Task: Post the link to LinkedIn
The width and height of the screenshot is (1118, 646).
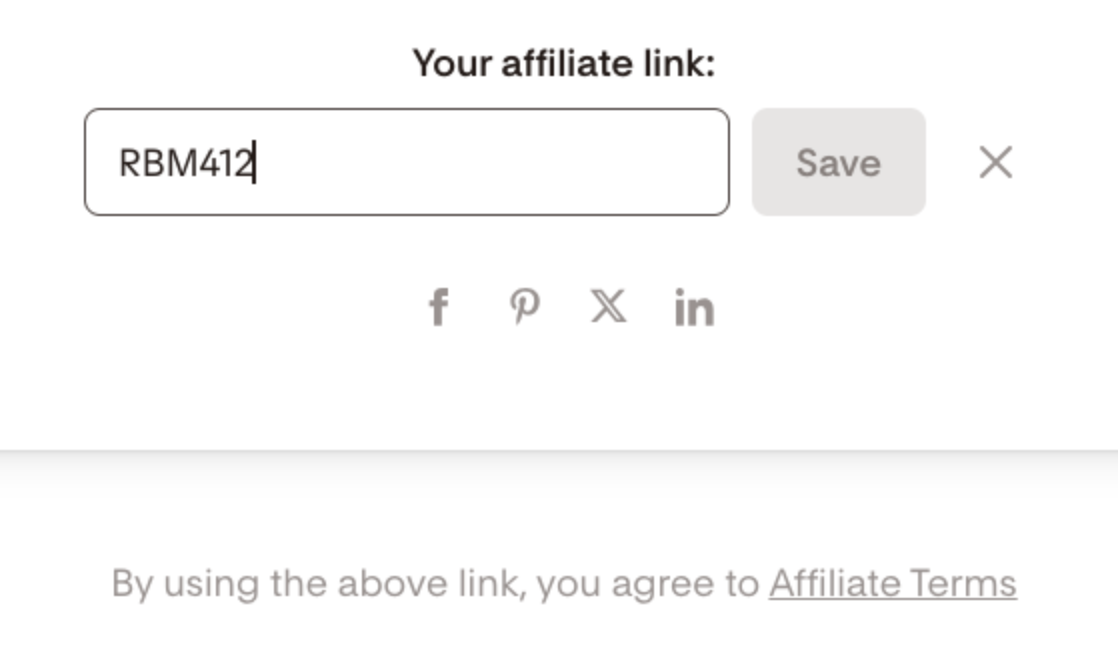Action: click(x=694, y=309)
